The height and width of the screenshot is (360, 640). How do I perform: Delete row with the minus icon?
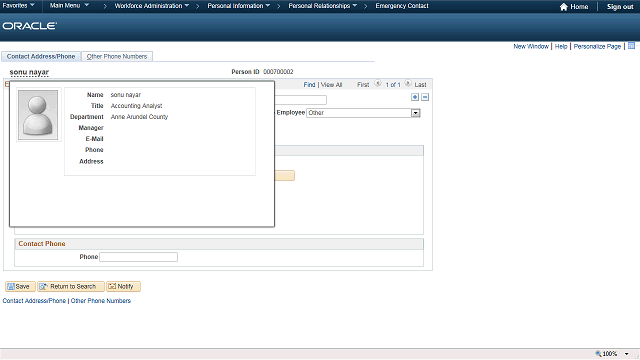pyautogui.click(x=425, y=97)
